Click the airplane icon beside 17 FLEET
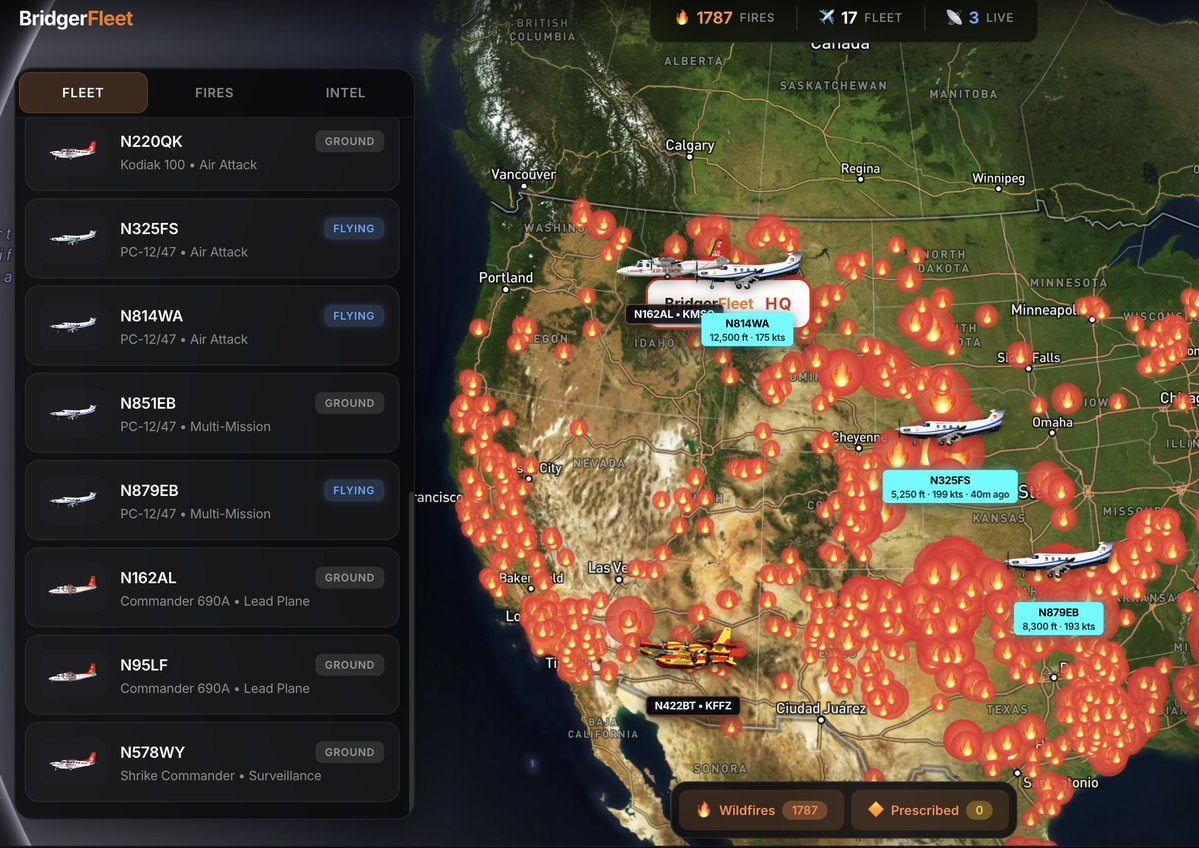Image resolution: width=1199 pixels, height=848 pixels. (826, 17)
